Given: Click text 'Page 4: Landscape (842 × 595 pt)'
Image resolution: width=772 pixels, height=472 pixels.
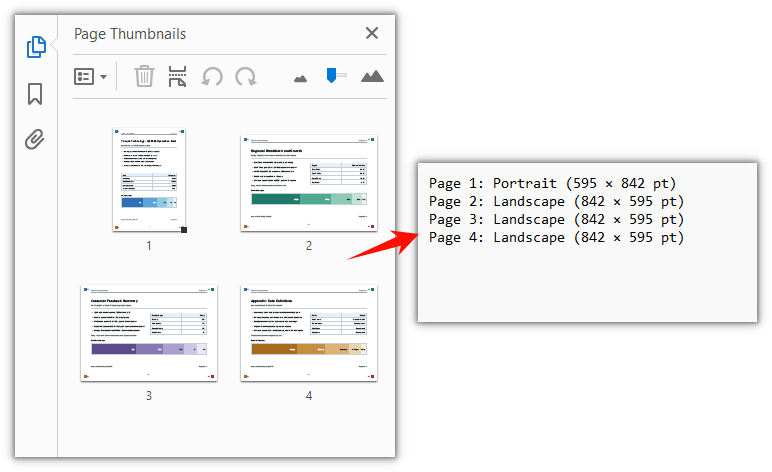Looking at the screenshot, I should 556,238.
